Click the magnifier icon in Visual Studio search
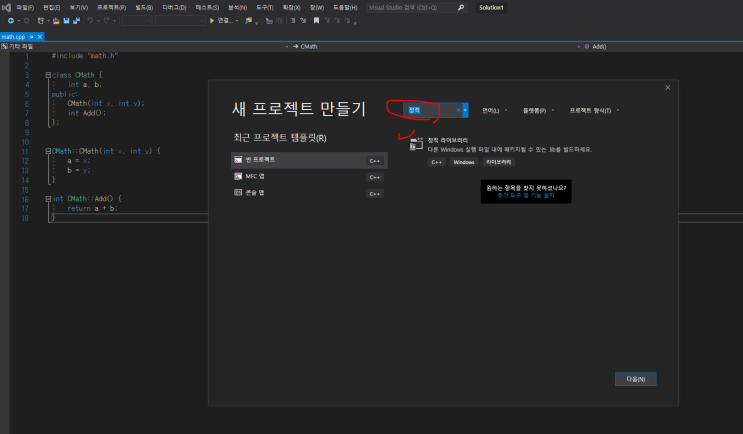 pyautogui.click(x=461, y=8)
